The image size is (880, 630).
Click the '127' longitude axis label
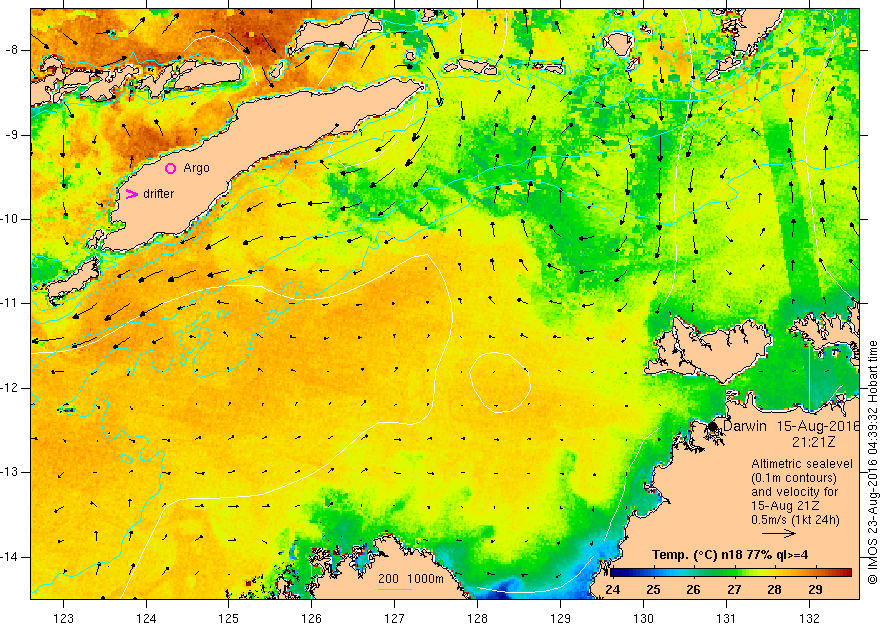coord(395,618)
